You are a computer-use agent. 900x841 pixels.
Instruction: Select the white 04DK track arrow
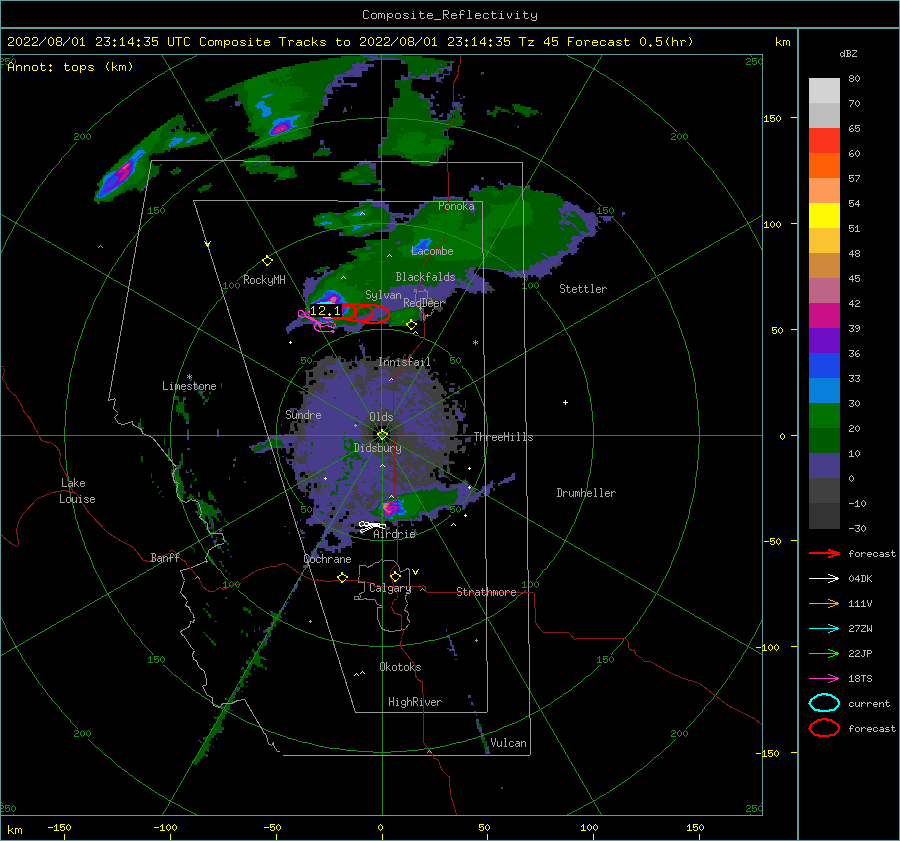click(824, 579)
